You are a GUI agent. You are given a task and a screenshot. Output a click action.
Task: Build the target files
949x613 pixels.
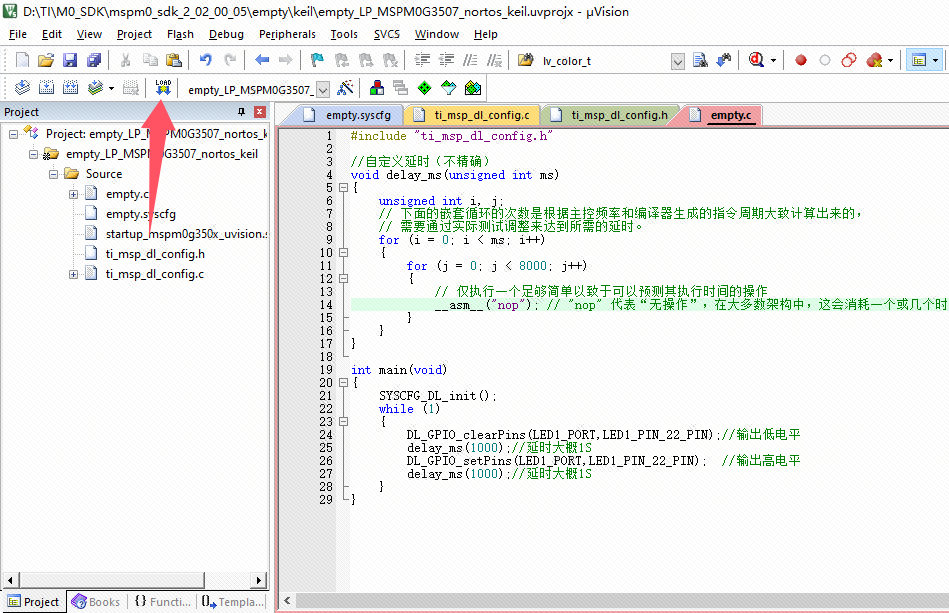(47, 88)
